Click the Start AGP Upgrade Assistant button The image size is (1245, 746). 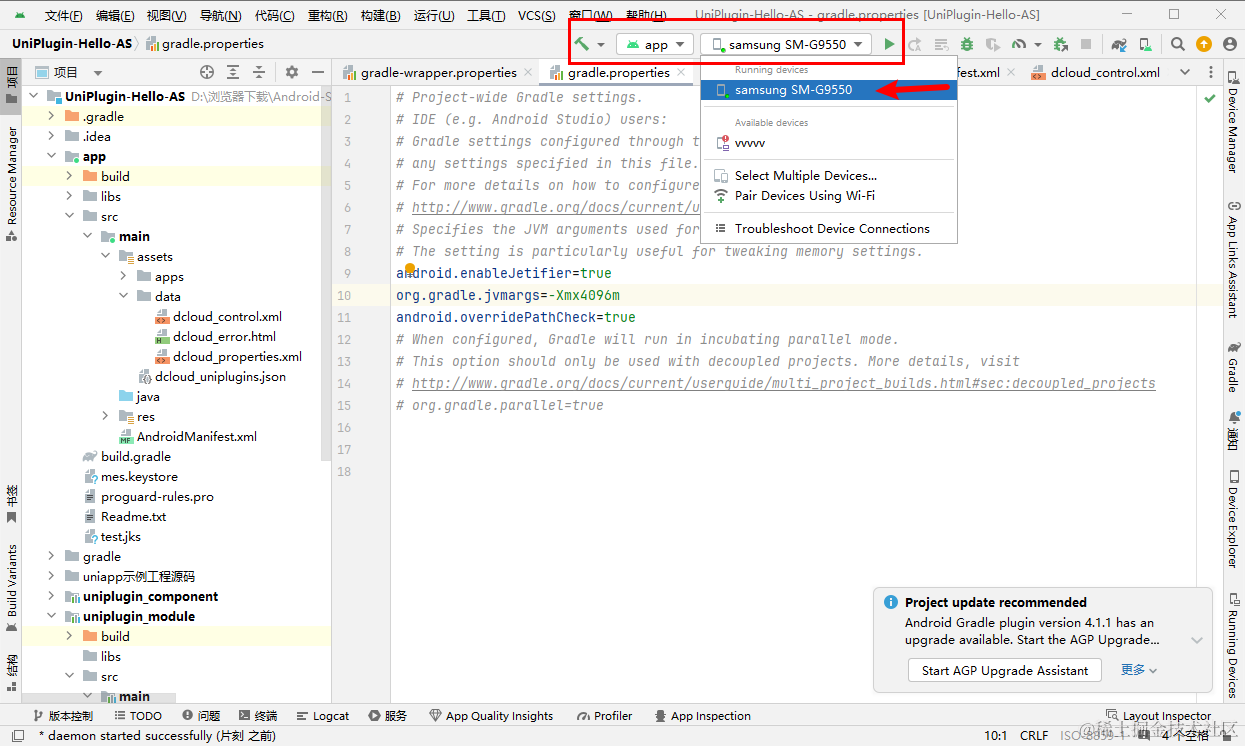(x=1004, y=670)
